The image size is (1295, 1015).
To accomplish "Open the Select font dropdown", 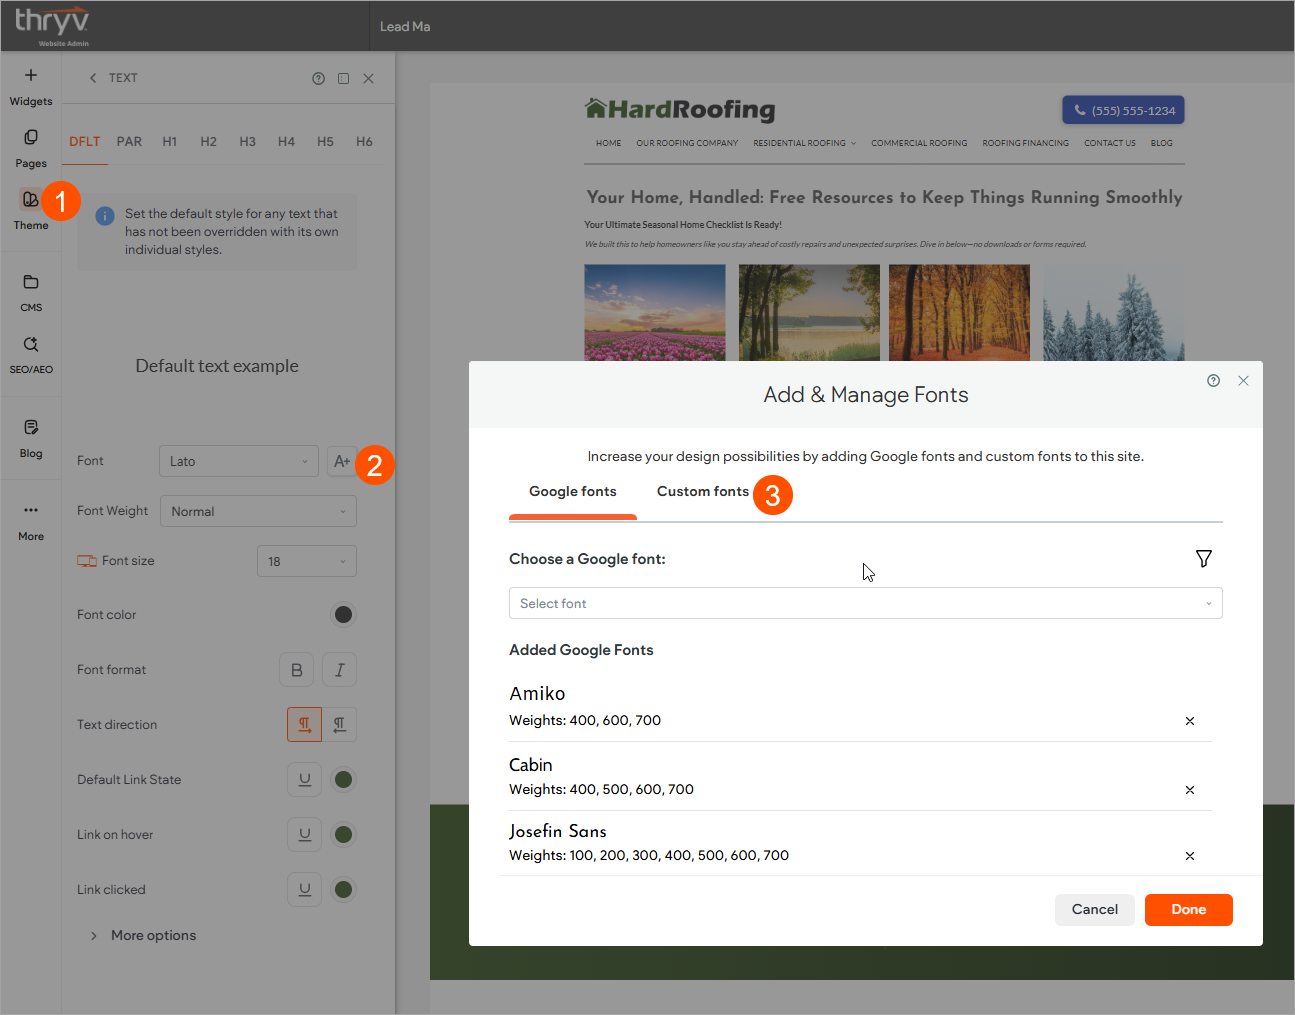I will (865, 603).
